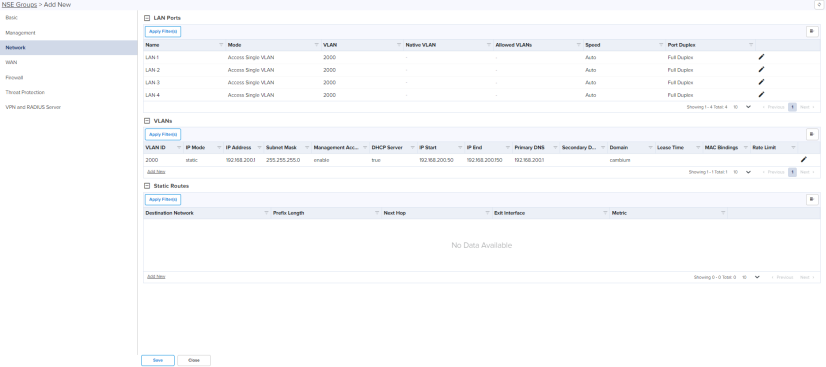Image resolution: width=826 pixels, height=367 pixels.
Task: Edit the LAN 1 port row
Action: tap(761, 57)
